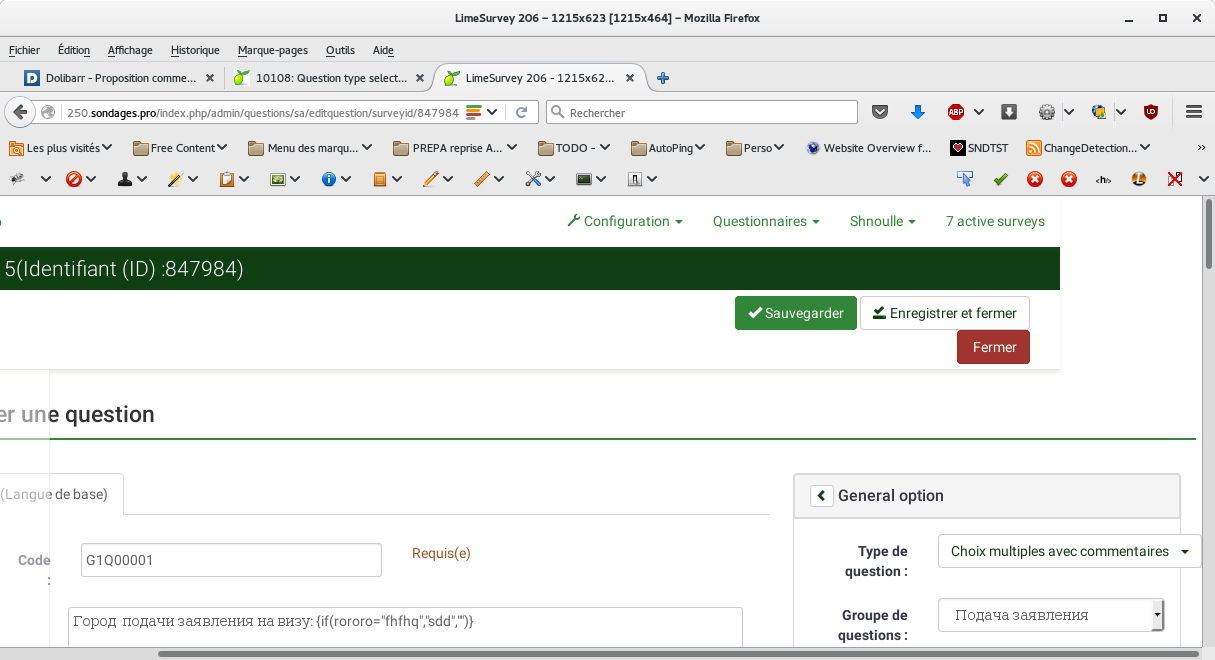Open the Adblock Plus icon
Screen dimensions: 1215x660
point(956,112)
